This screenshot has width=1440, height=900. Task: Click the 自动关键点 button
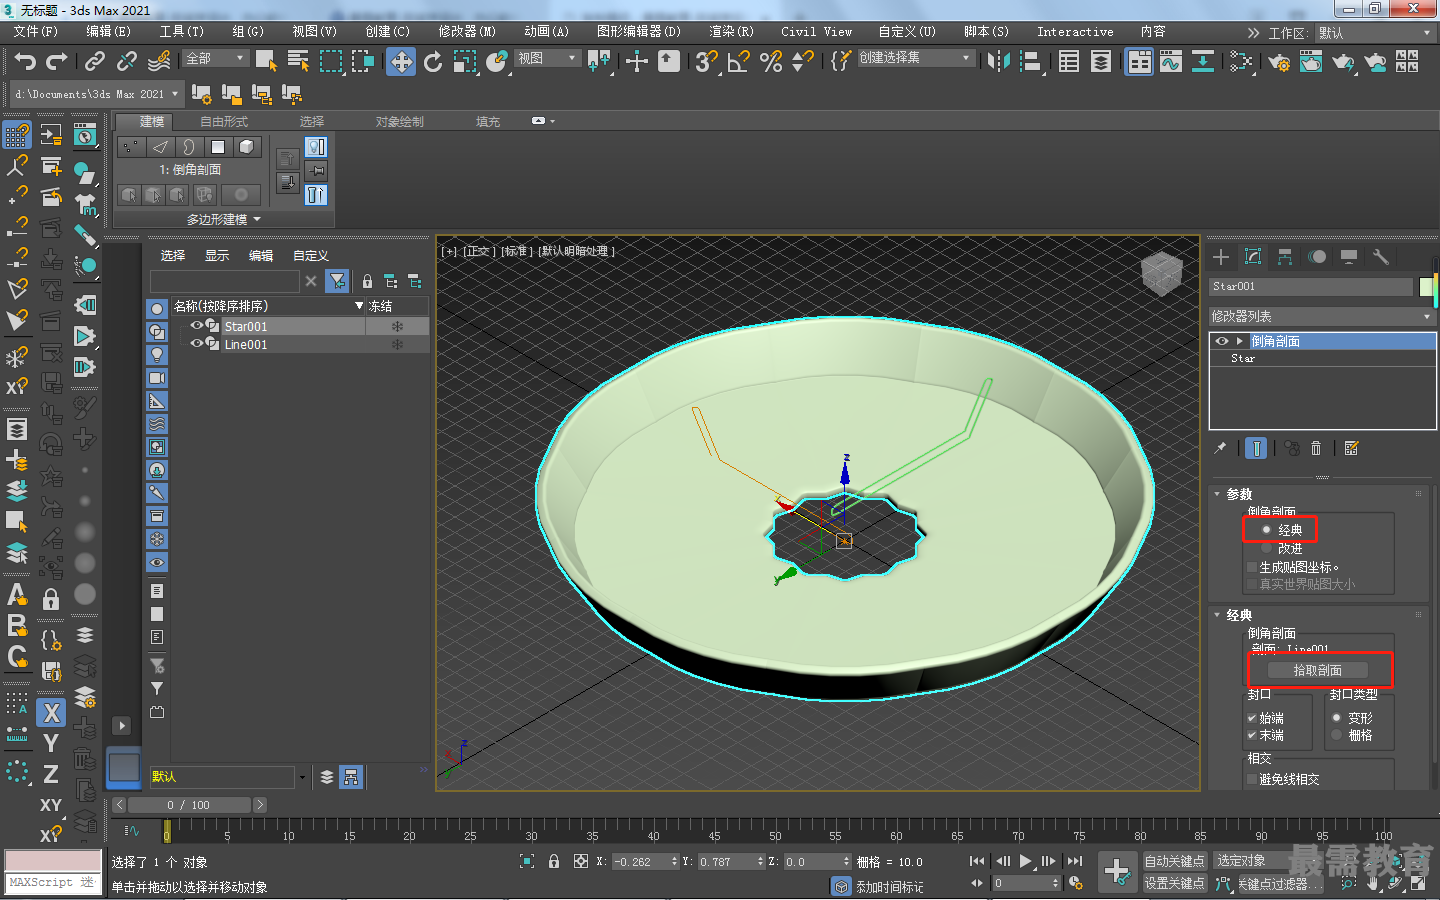point(1174,861)
